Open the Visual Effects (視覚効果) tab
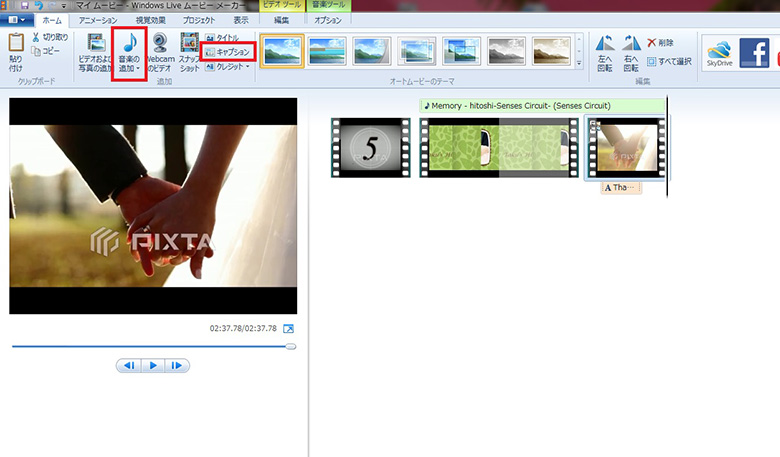 click(x=150, y=20)
